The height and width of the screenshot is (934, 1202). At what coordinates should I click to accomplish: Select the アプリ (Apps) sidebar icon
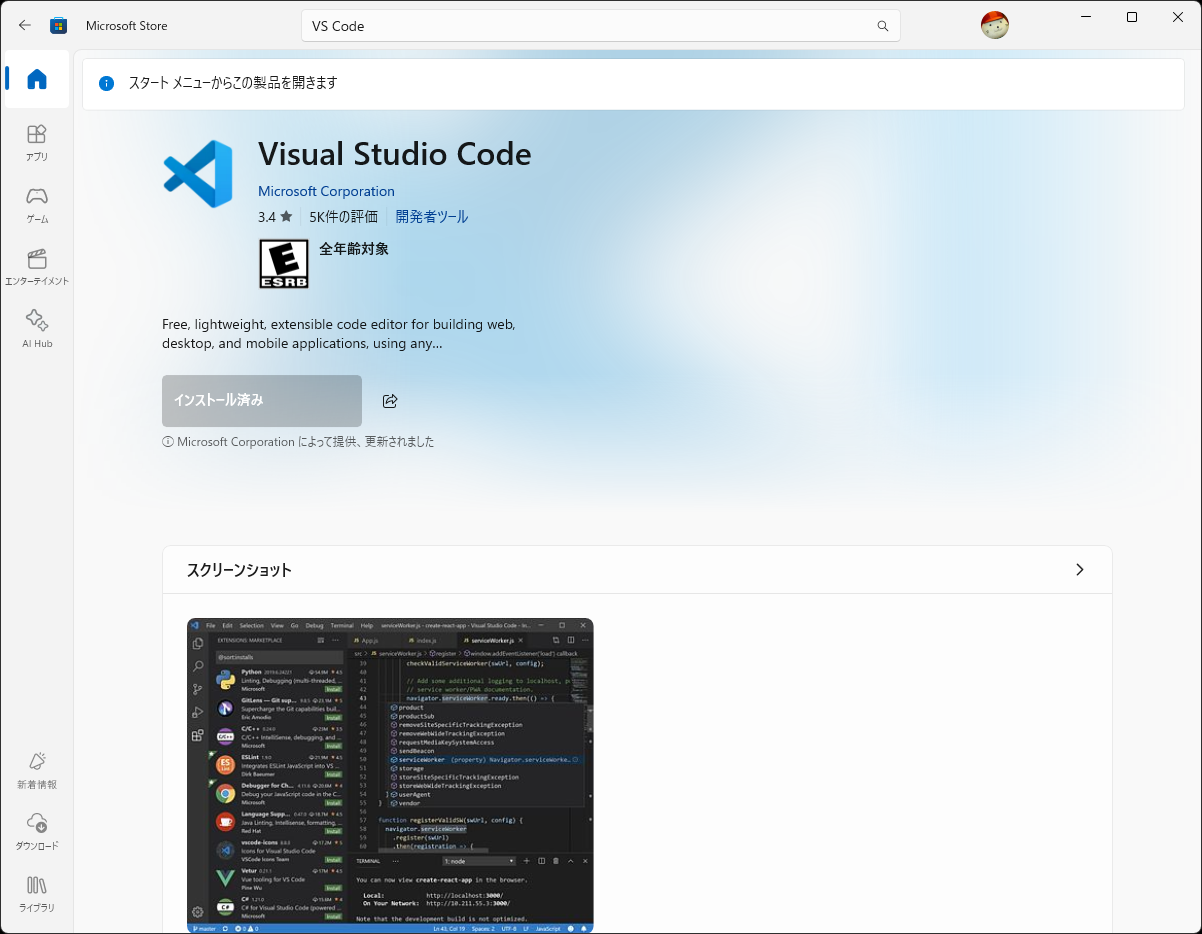(36, 140)
